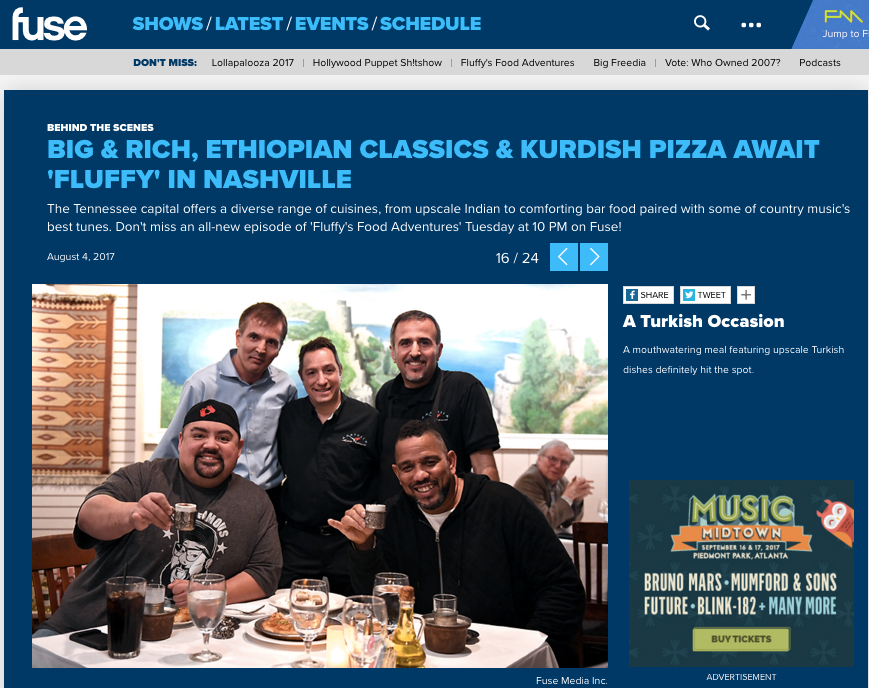Tweet this gallery photo
Viewport: 869px width, 688px height.
(706, 295)
